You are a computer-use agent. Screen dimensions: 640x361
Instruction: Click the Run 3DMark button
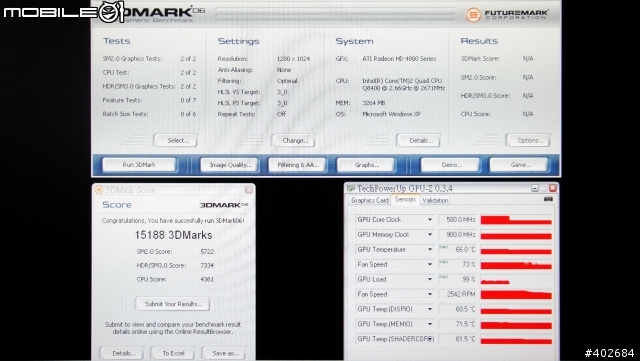(139, 165)
